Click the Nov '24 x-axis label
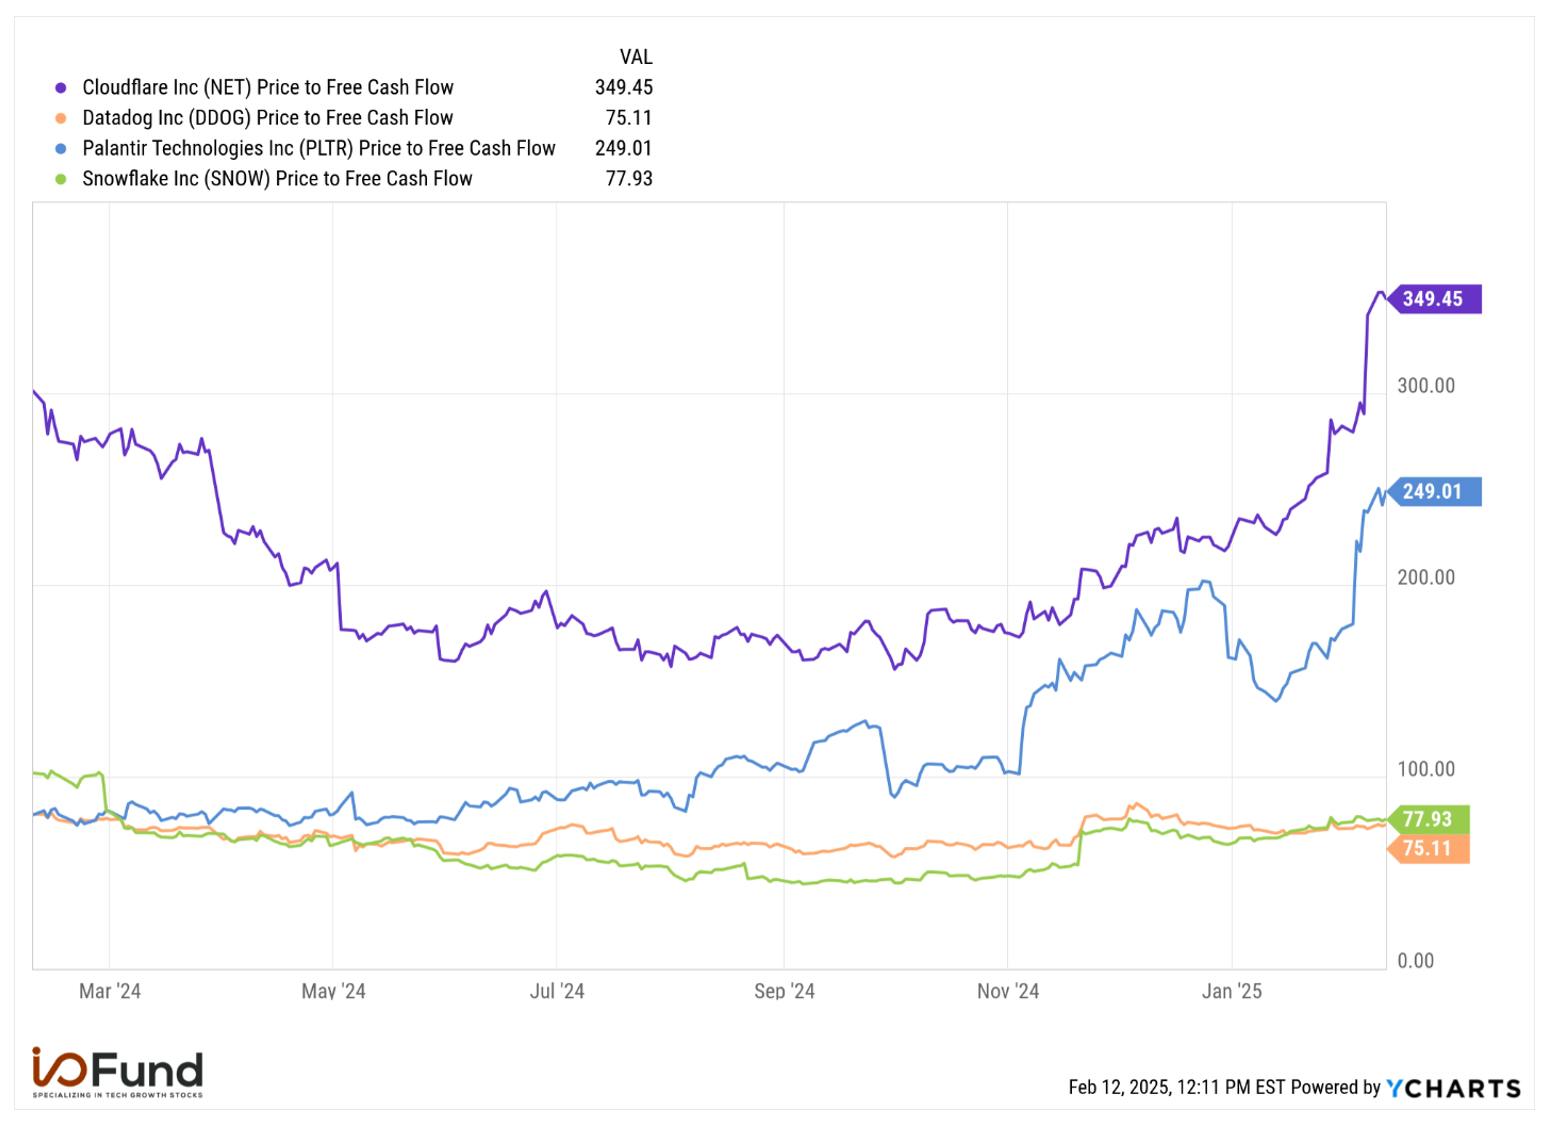The width and height of the screenshot is (1550, 1122). pos(1008,991)
